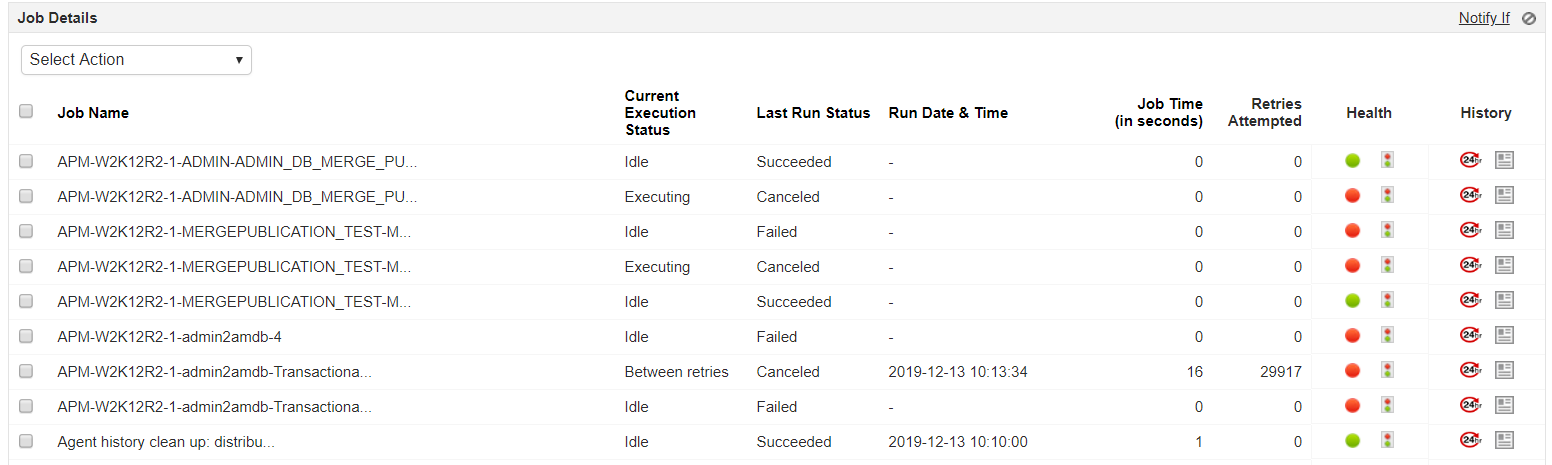The height and width of the screenshot is (465, 1552).
Task: Click the traffic-light health icon for Between retries row
Action: pos(1387,370)
